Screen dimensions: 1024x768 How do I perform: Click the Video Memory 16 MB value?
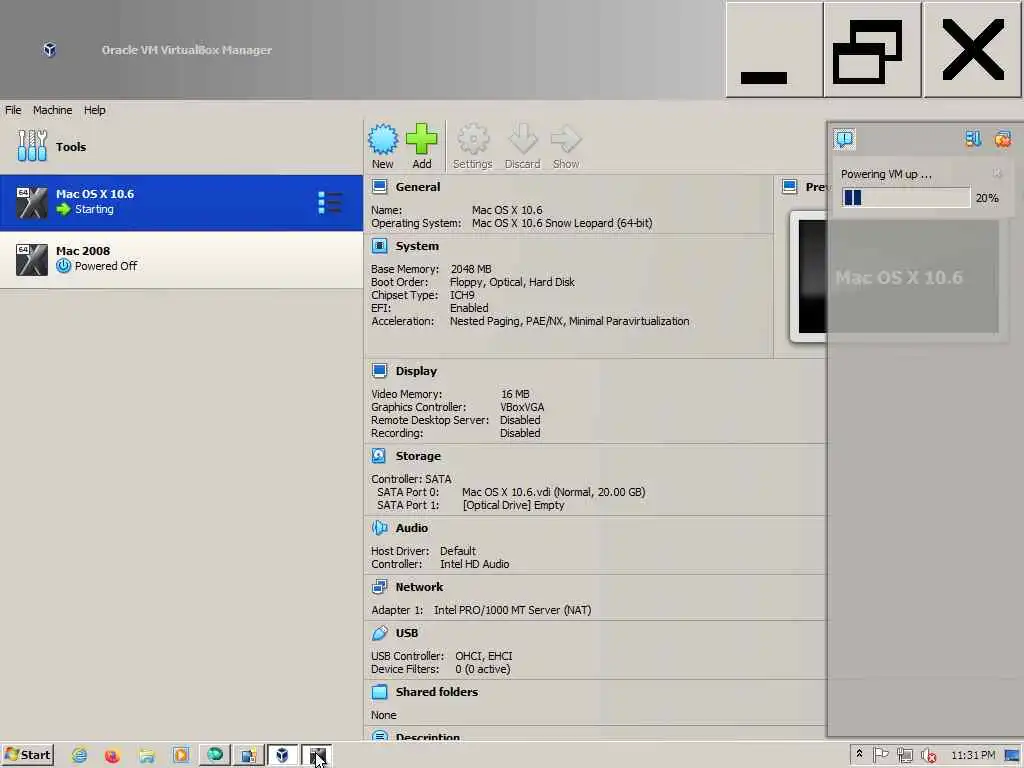pyautogui.click(x=515, y=394)
